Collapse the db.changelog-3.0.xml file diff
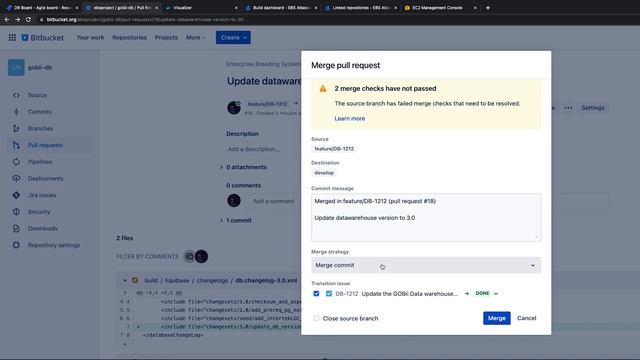Image resolution: width=640 pixels, height=360 pixels. coord(124,280)
